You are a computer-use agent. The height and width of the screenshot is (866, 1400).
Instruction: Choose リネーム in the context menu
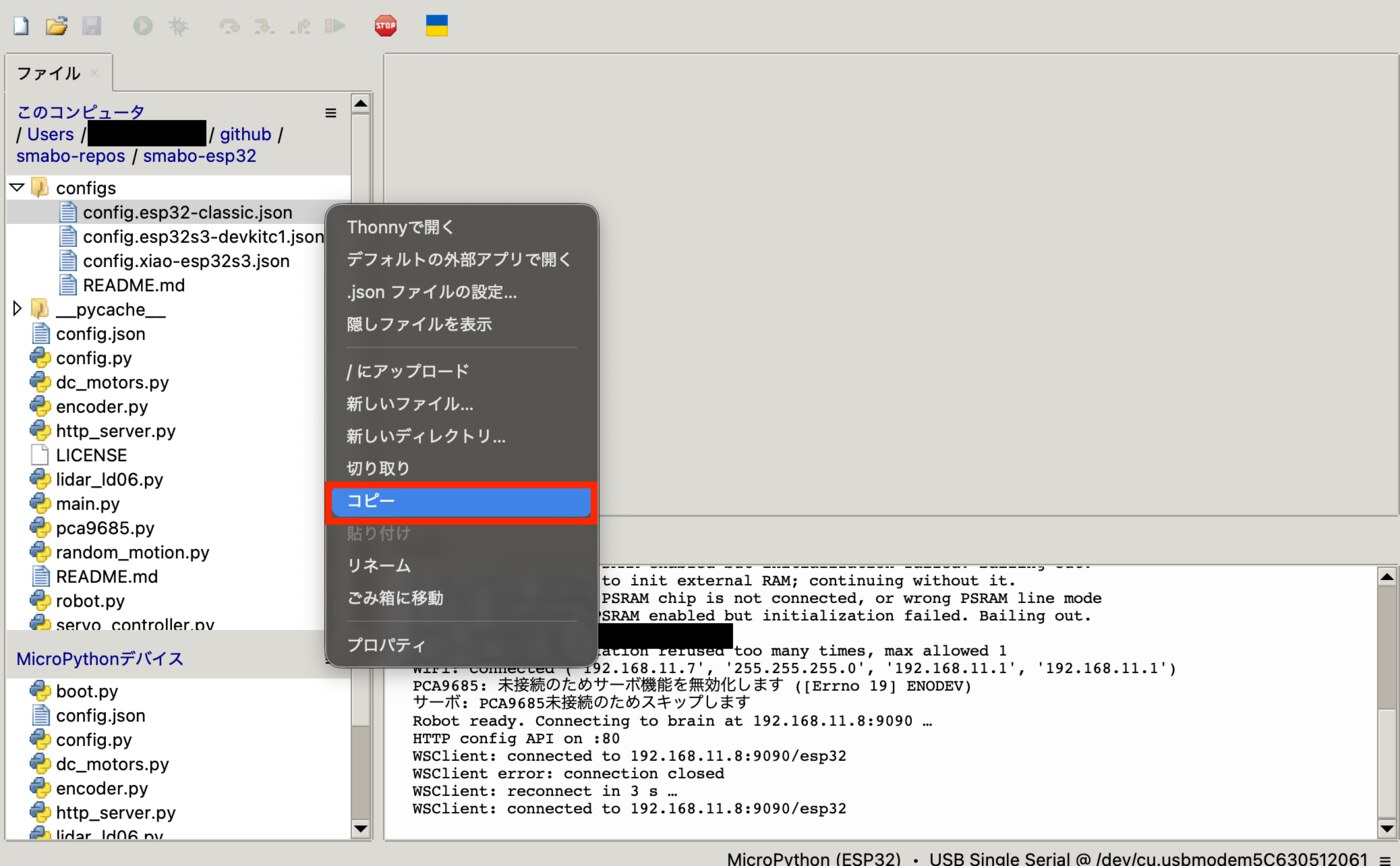point(462,565)
